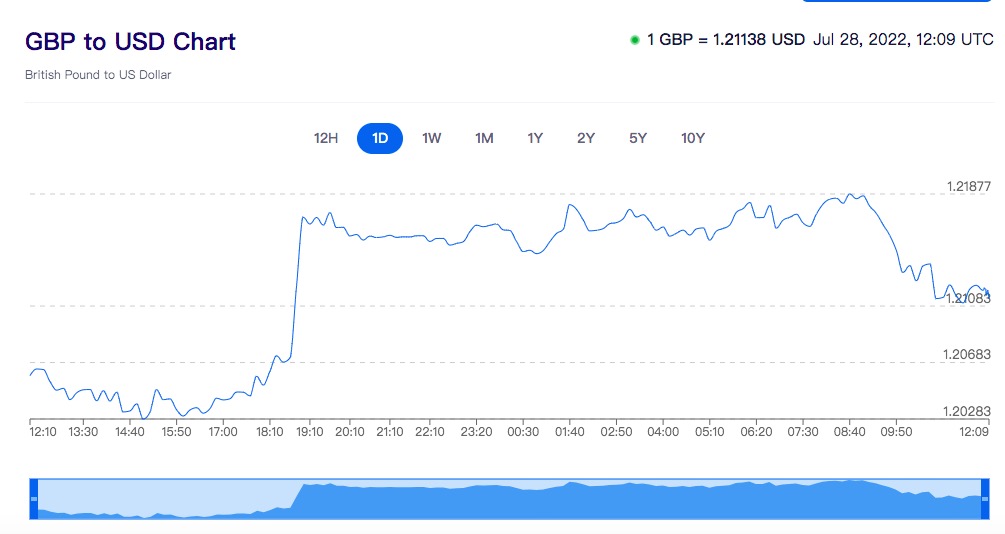Click the 12:09 end time axis label

click(974, 432)
